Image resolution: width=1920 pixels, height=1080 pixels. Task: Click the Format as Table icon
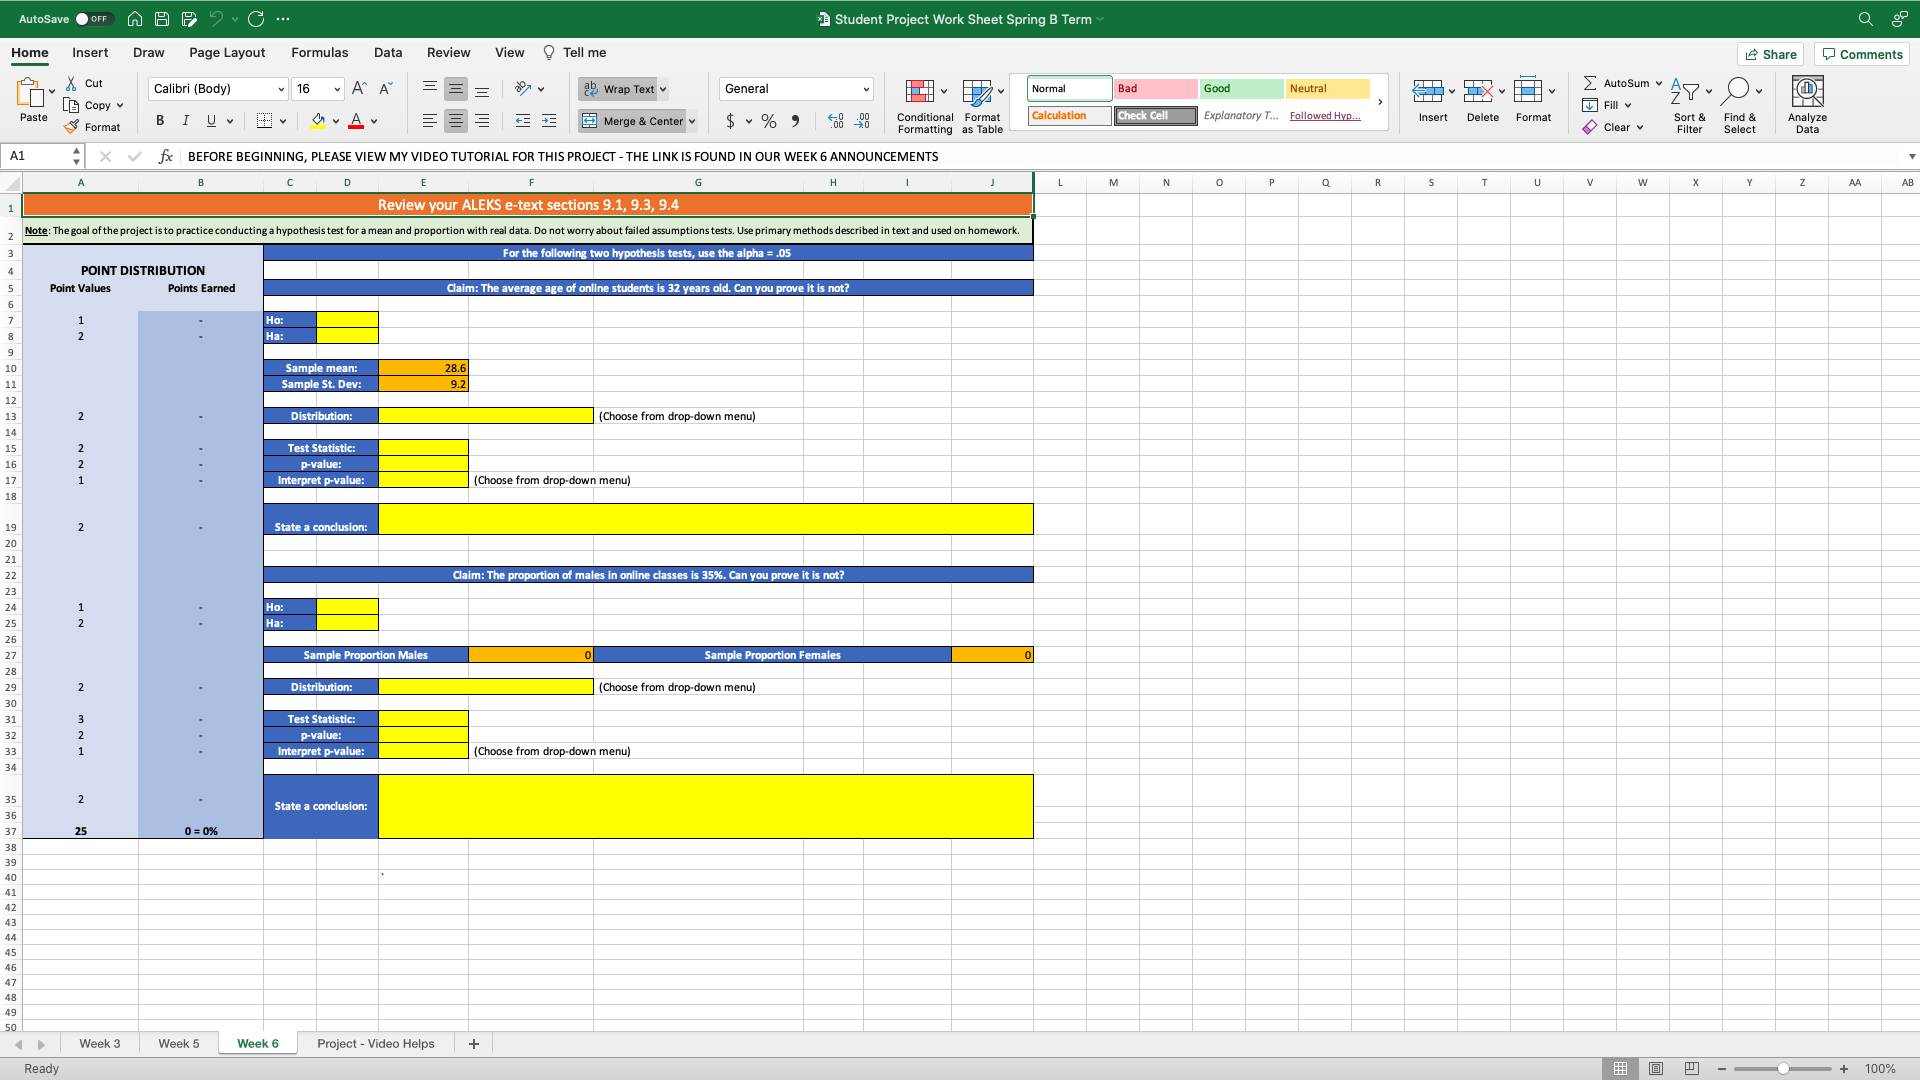pyautogui.click(x=977, y=92)
